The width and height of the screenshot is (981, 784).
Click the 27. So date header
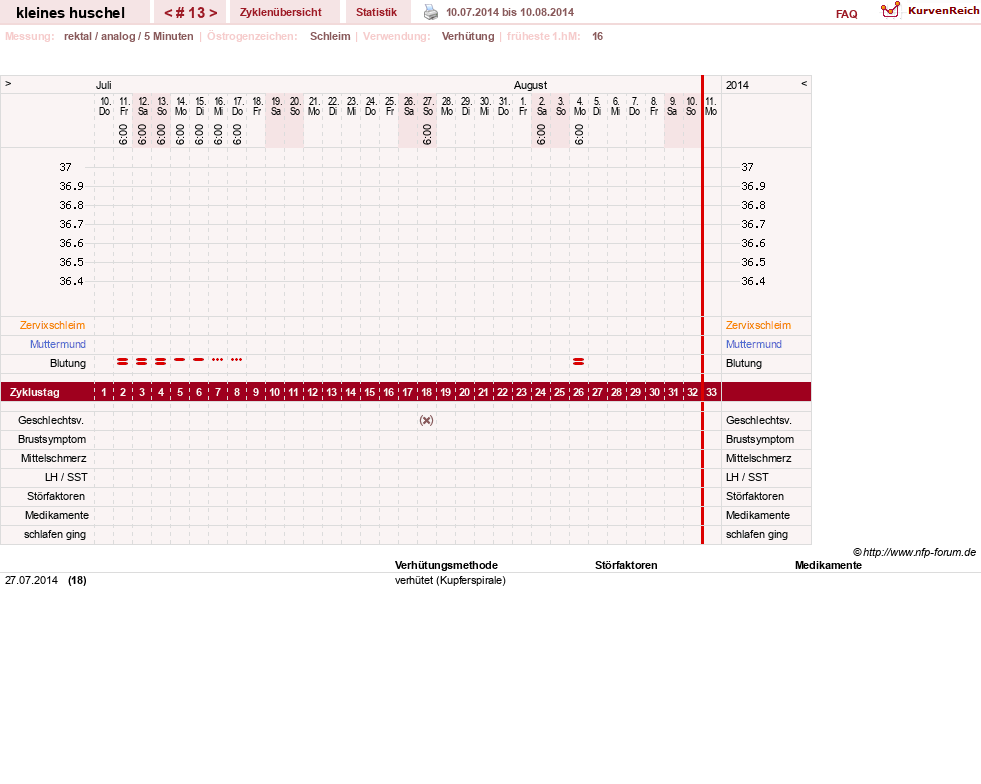click(428, 106)
